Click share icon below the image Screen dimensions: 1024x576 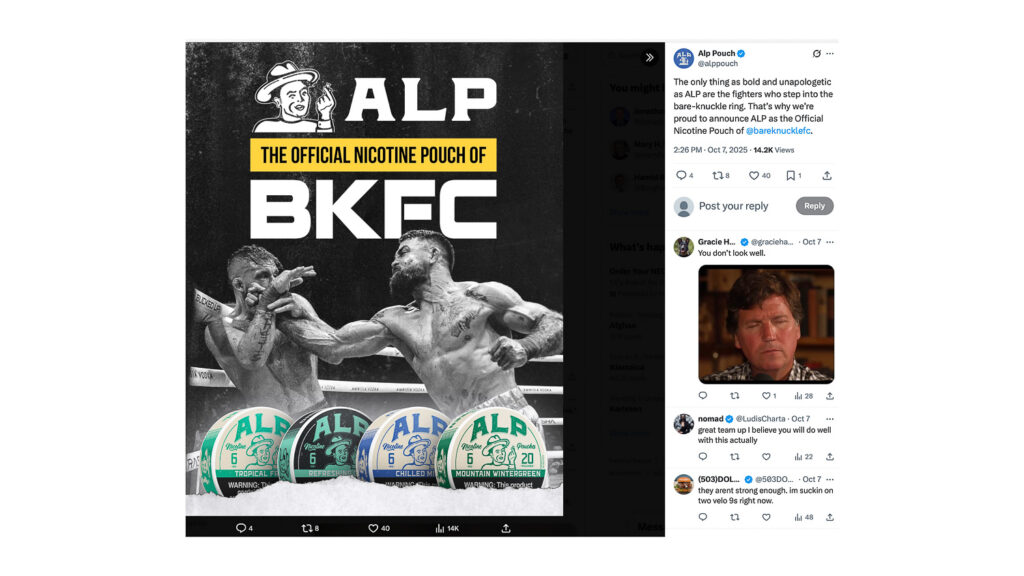point(505,528)
